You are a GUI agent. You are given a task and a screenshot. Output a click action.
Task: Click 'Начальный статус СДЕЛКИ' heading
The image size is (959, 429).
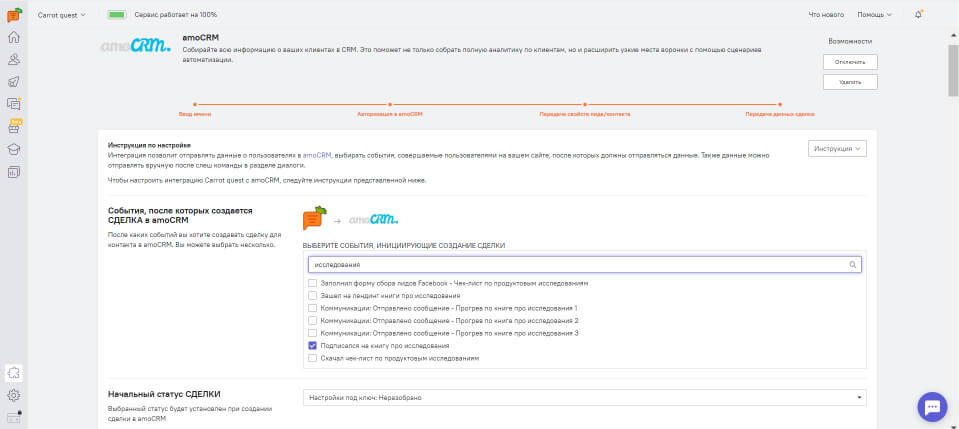pos(164,394)
